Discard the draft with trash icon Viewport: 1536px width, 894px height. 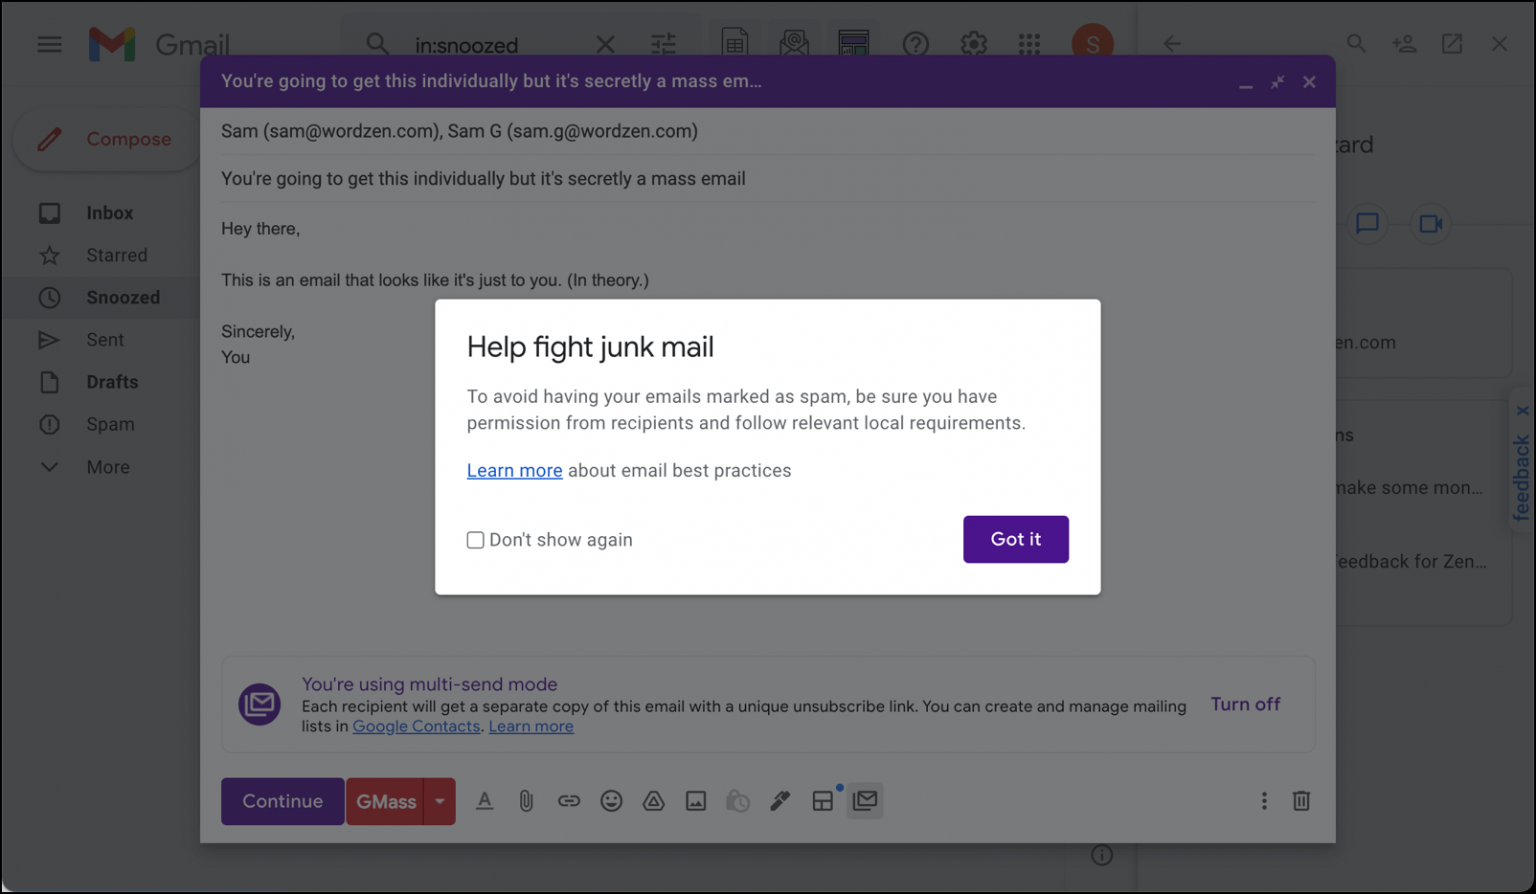click(x=1301, y=801)
